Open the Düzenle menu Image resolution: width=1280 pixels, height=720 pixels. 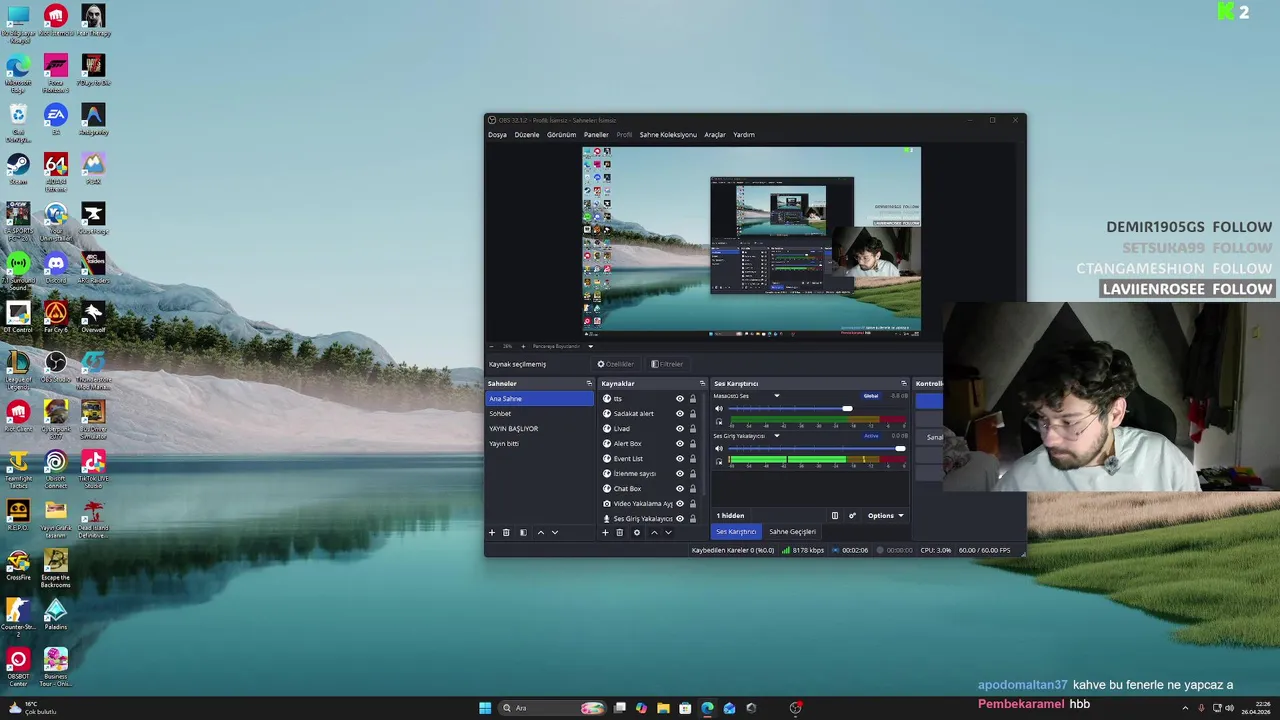coord(527,135)
